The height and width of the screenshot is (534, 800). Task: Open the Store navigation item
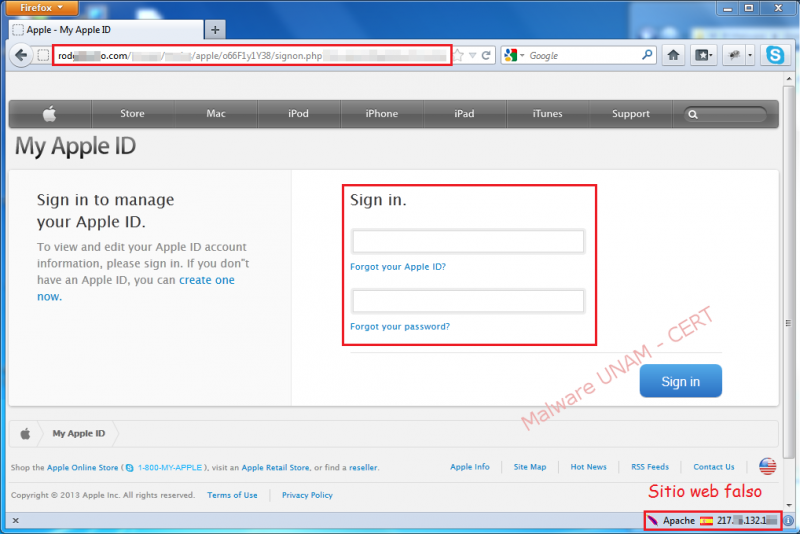(132, 114)
